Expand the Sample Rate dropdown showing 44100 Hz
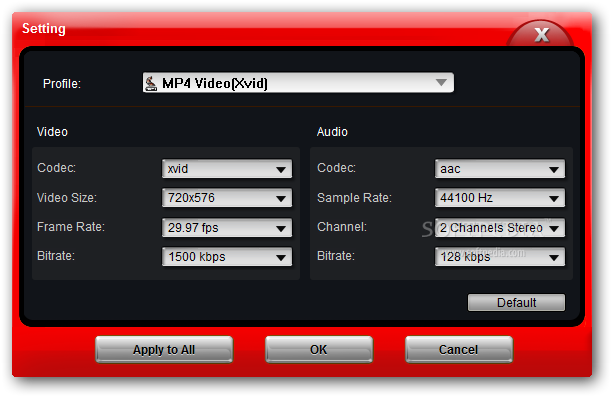 [500, 198]
